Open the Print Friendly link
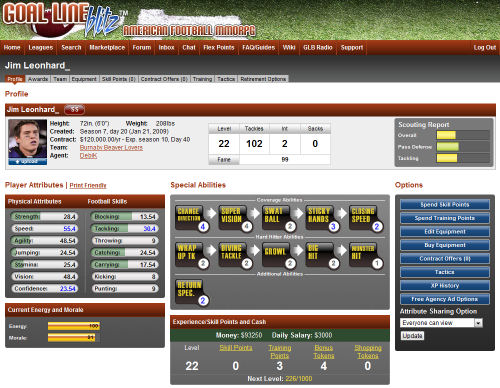 coord(88,185)
